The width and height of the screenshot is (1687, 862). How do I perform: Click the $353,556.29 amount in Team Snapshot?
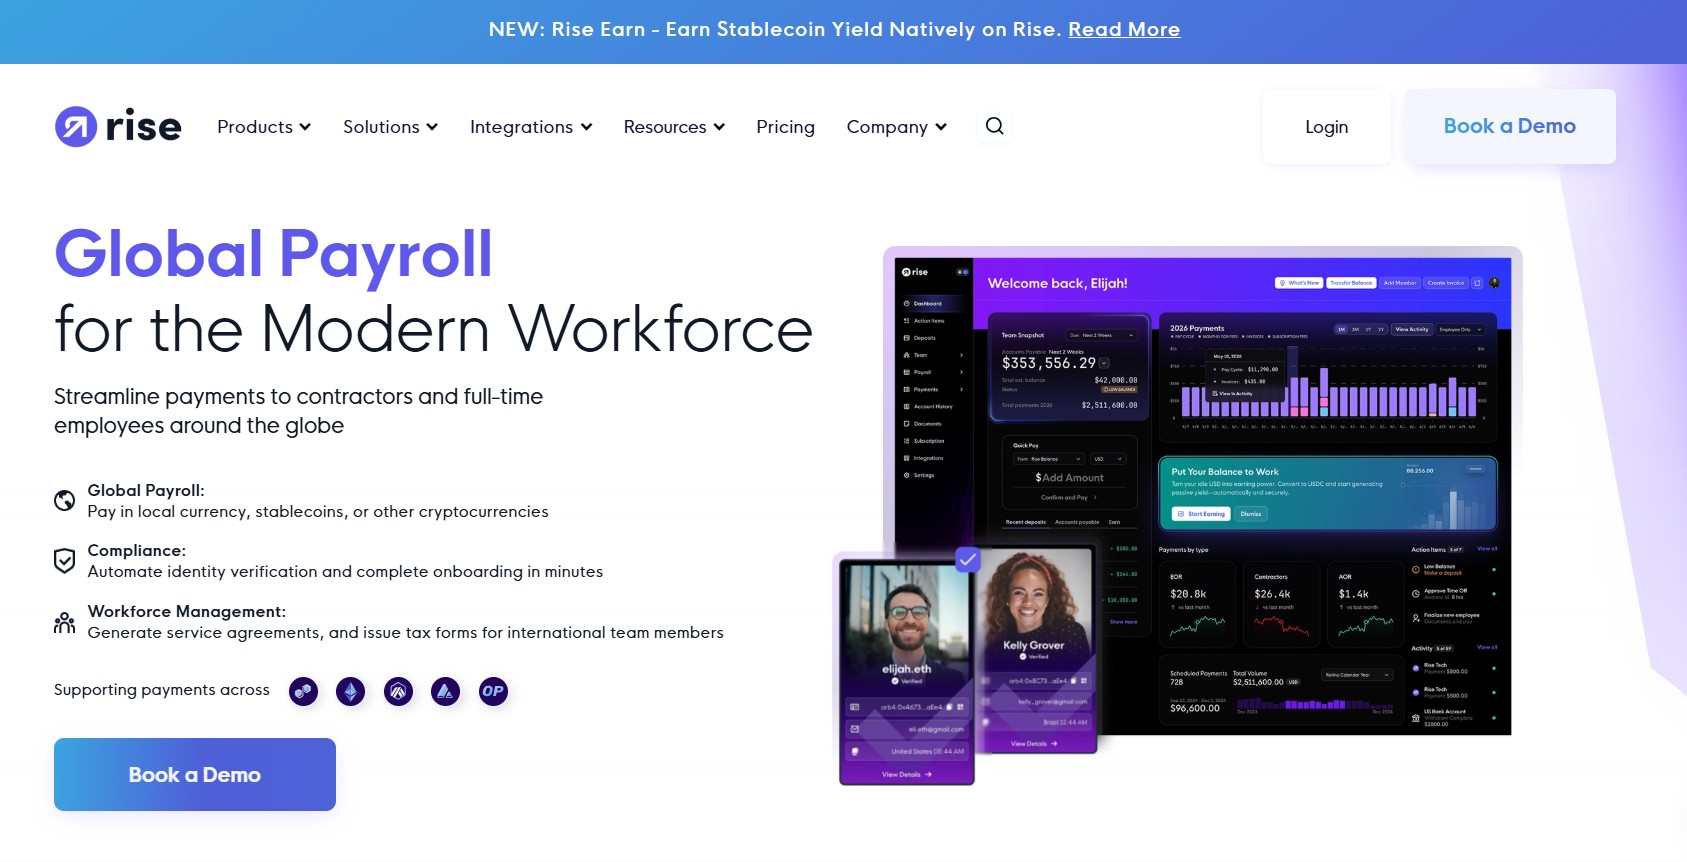pyautogui.click(x=1049, y=363)
